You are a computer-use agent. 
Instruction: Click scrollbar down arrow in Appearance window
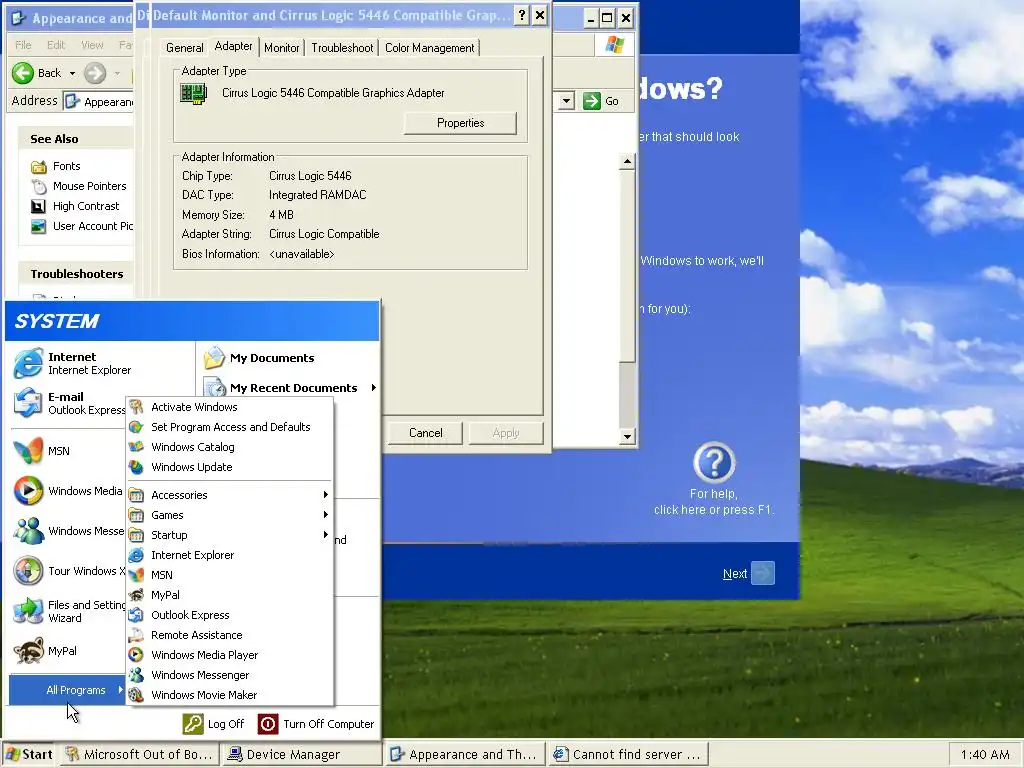pos(627,436)
